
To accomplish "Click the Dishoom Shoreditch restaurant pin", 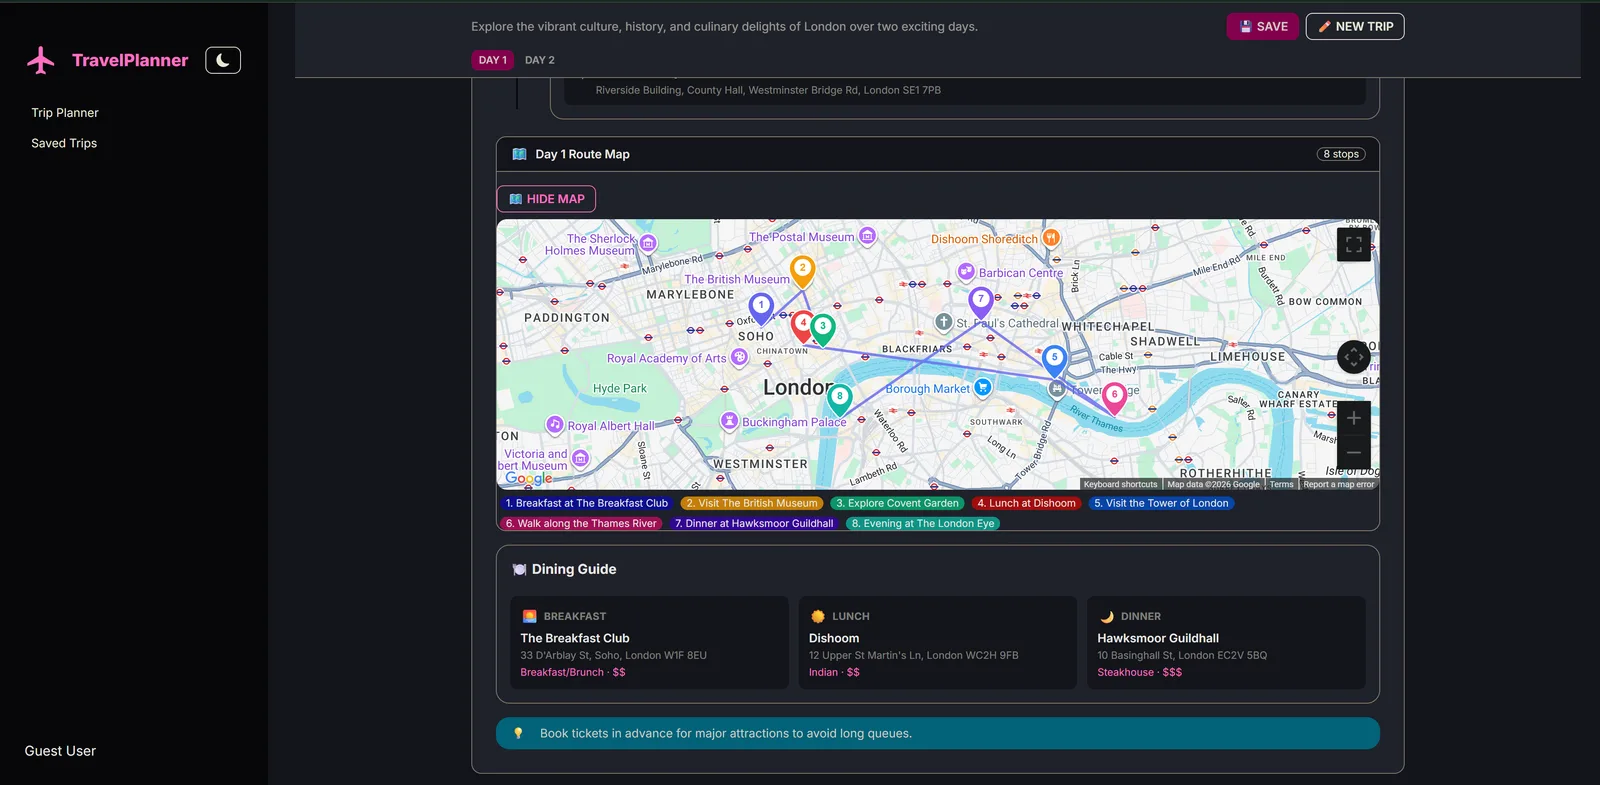I will (x=1050, y=238).
